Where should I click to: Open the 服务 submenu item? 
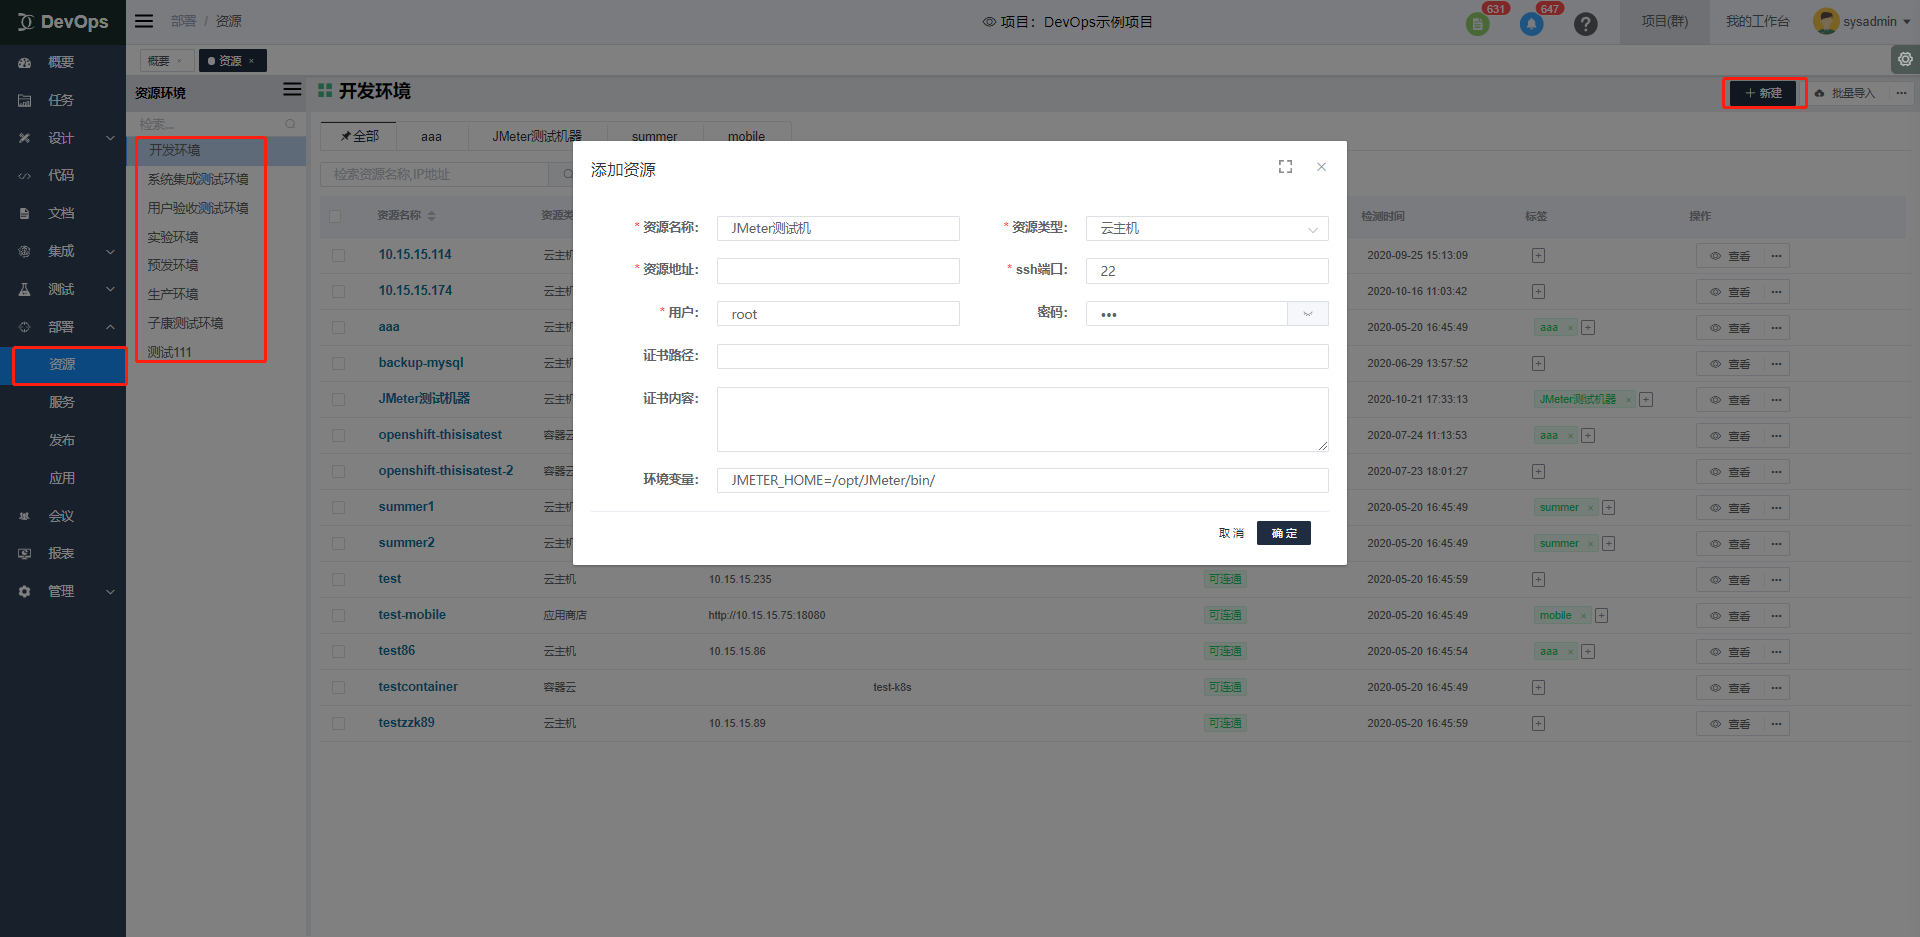pos(62,402)
